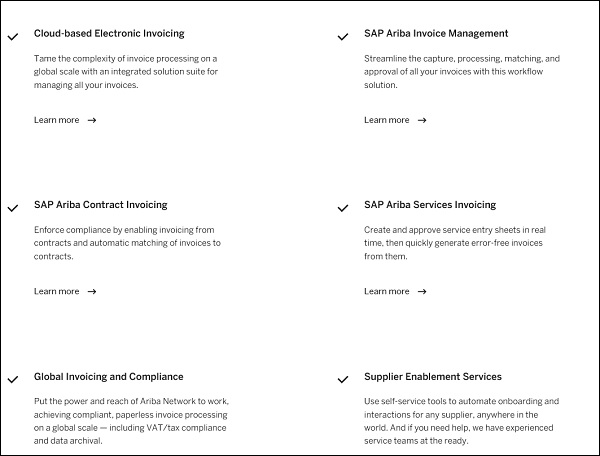This screenshot has height=456, width=600.
Task: Click arrow icon under Cloud-based Electronic Invoicing
Action: coord(92,120)
